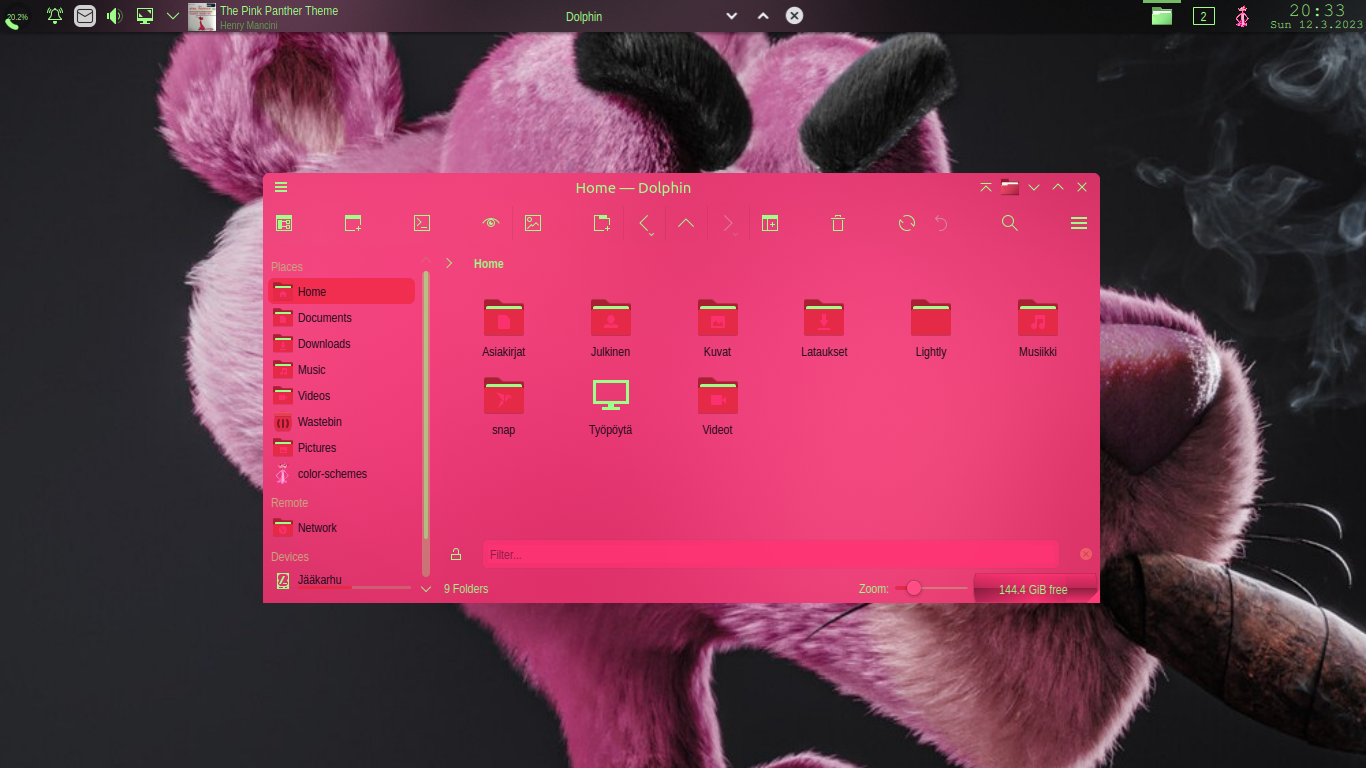Click 9 Folders status text

[x=466, y=589]
